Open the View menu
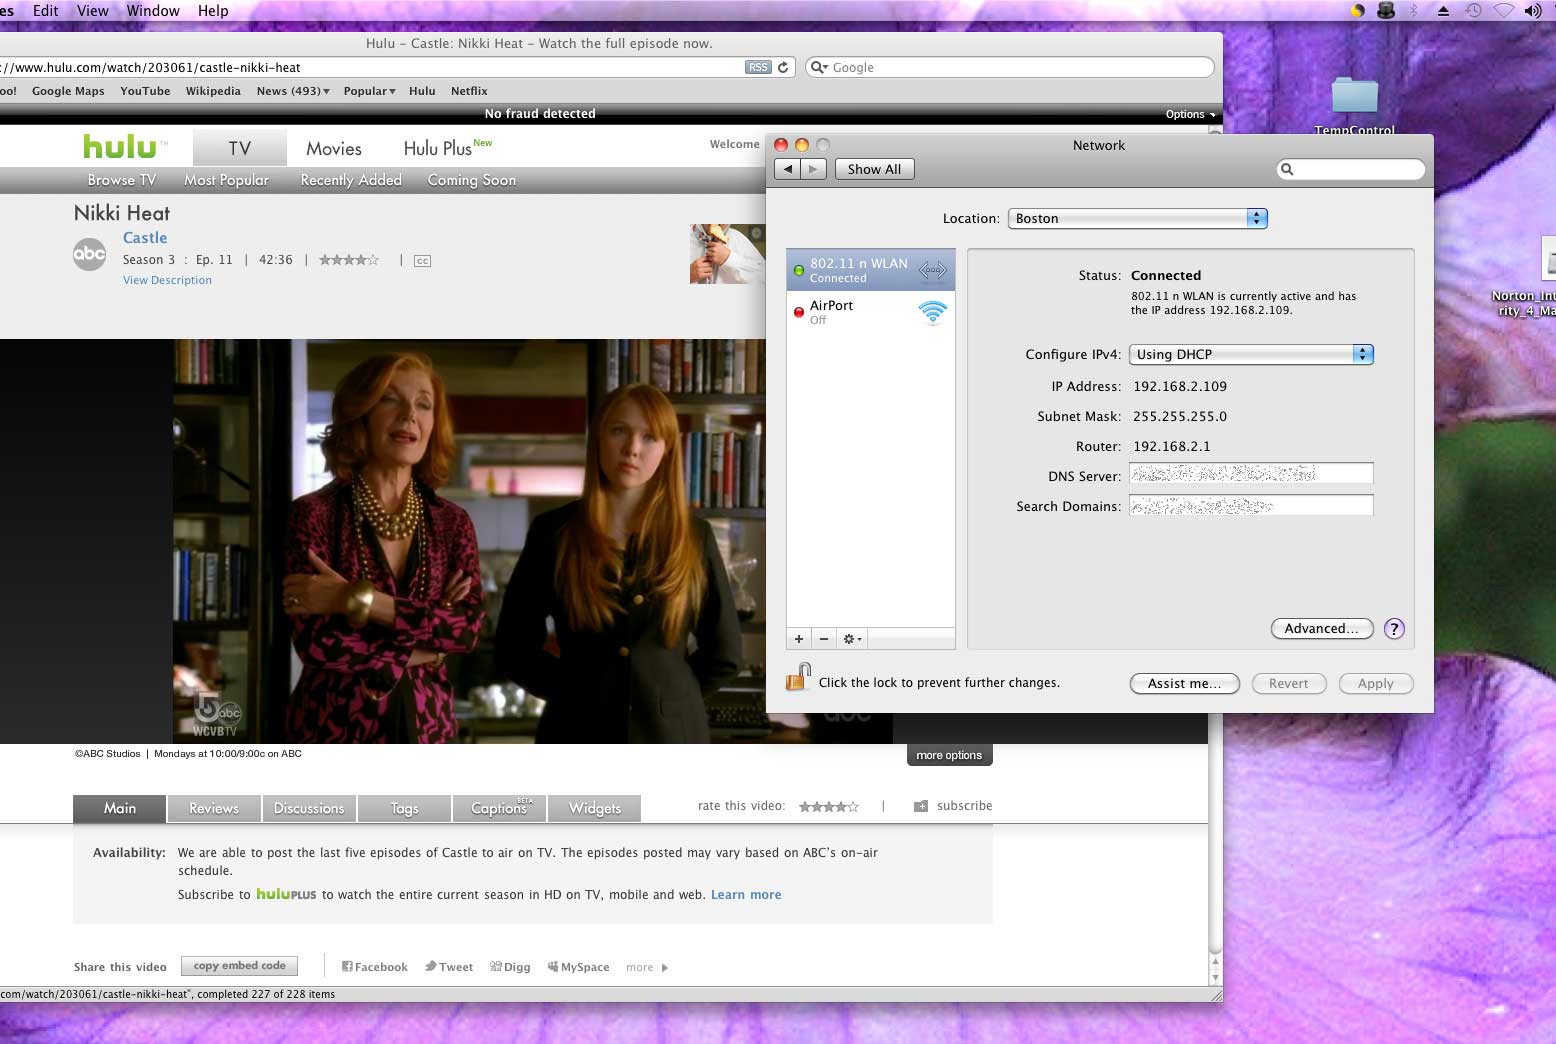The height and width of the screenshot is (1044, 1556). tap(93, 11)
